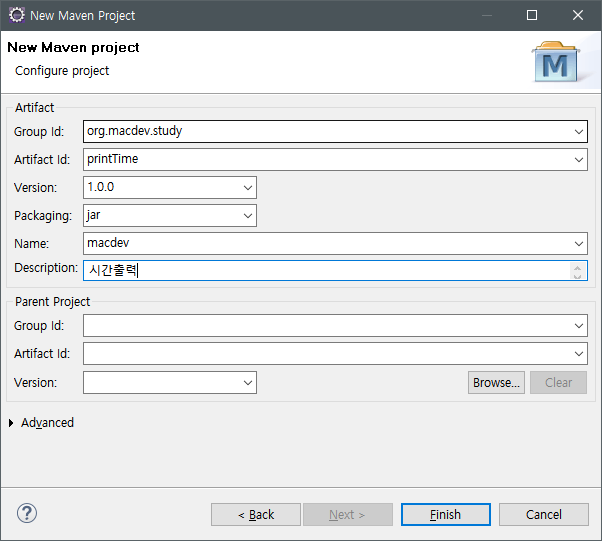Image resolution: width=602 pixels, height=541 pixels.
Task: Open the Parent Project Group Id dropdown arrow
Action: [579, 326]
